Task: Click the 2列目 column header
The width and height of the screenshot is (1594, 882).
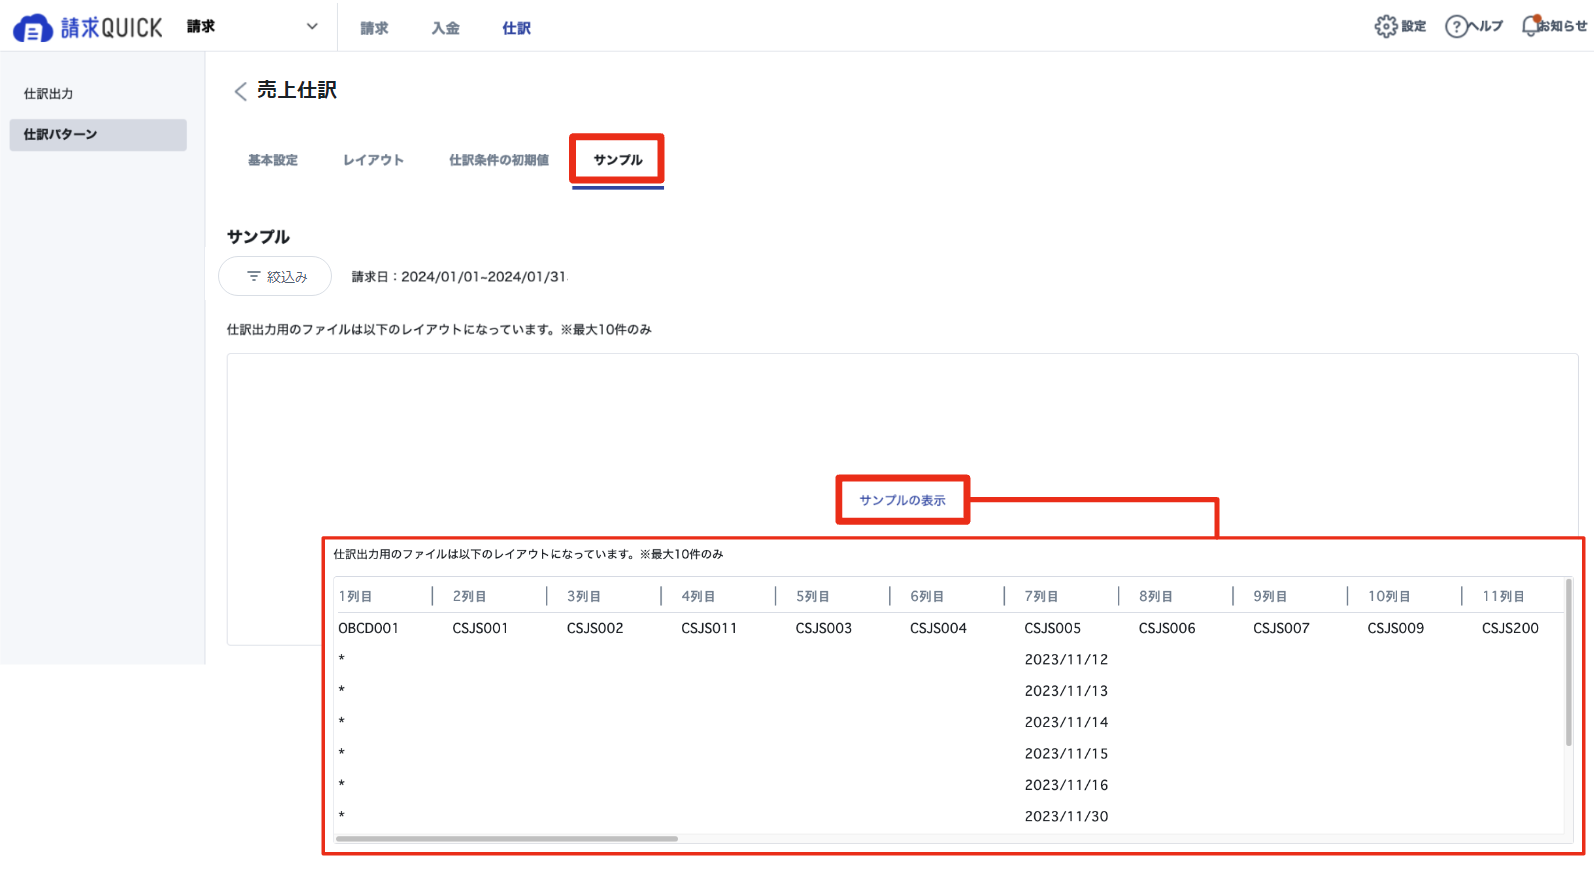Action: [x=469, y=596]
